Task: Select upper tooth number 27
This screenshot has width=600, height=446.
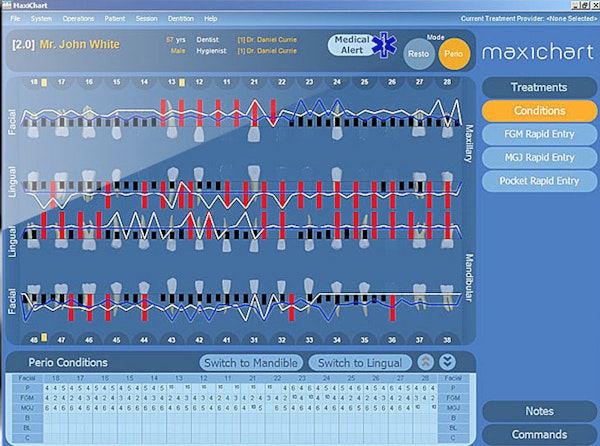Action: (419, 82)
